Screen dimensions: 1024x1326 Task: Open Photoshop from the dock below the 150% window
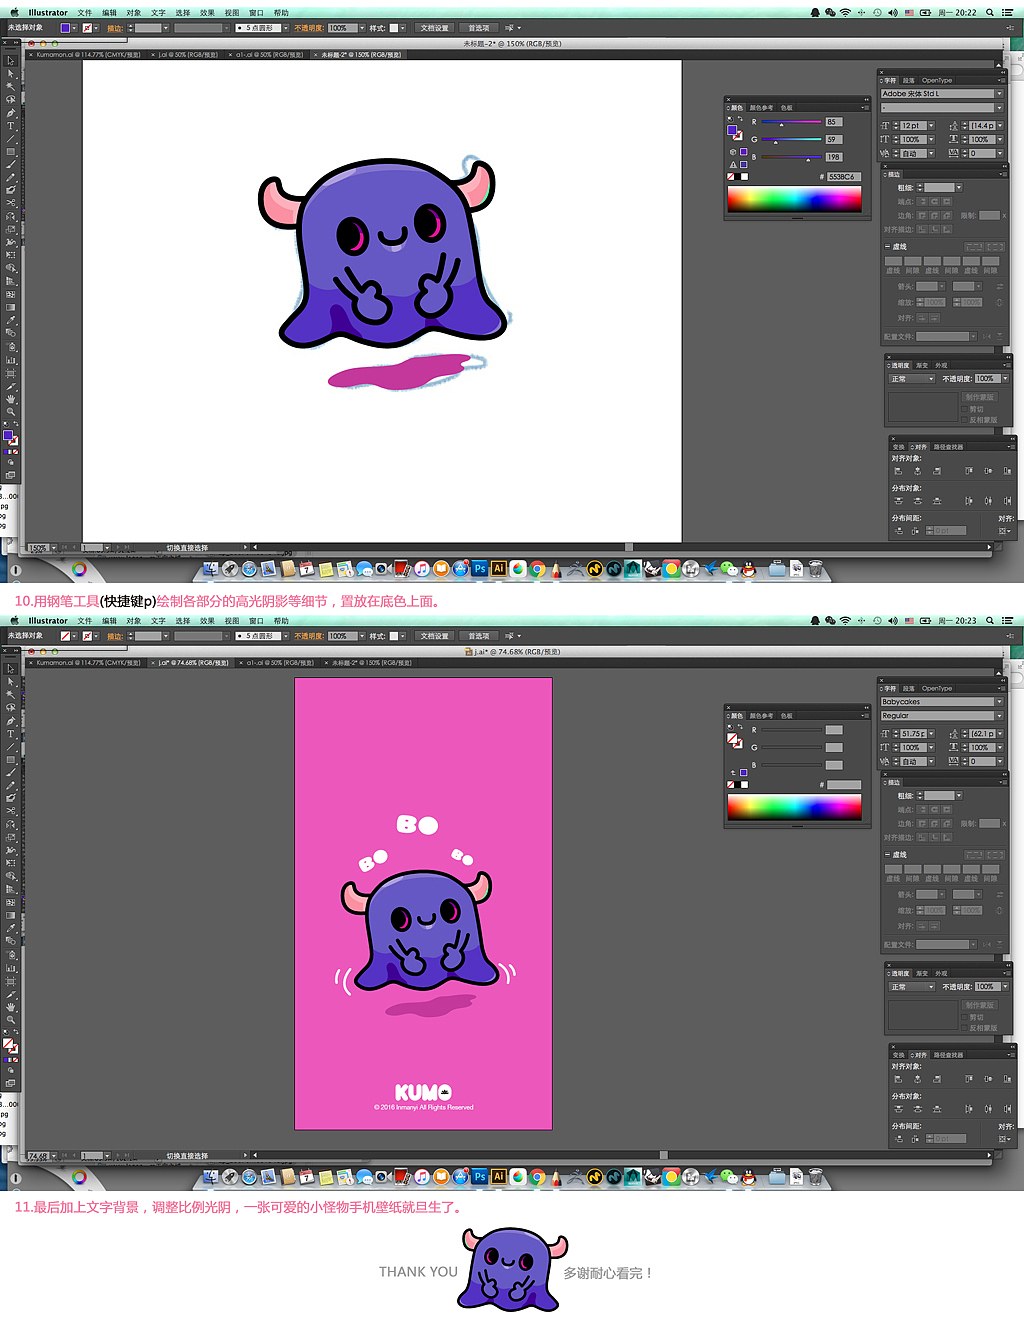[x=480, y=568]
